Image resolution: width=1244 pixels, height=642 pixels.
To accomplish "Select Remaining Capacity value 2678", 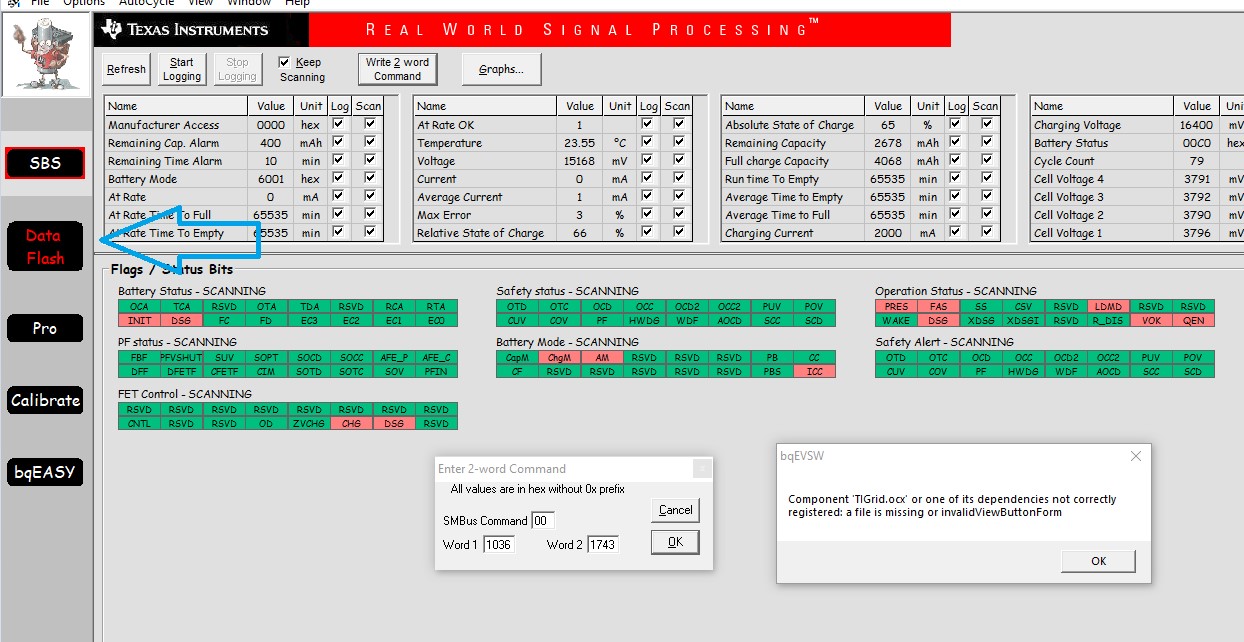I will 888,143.
